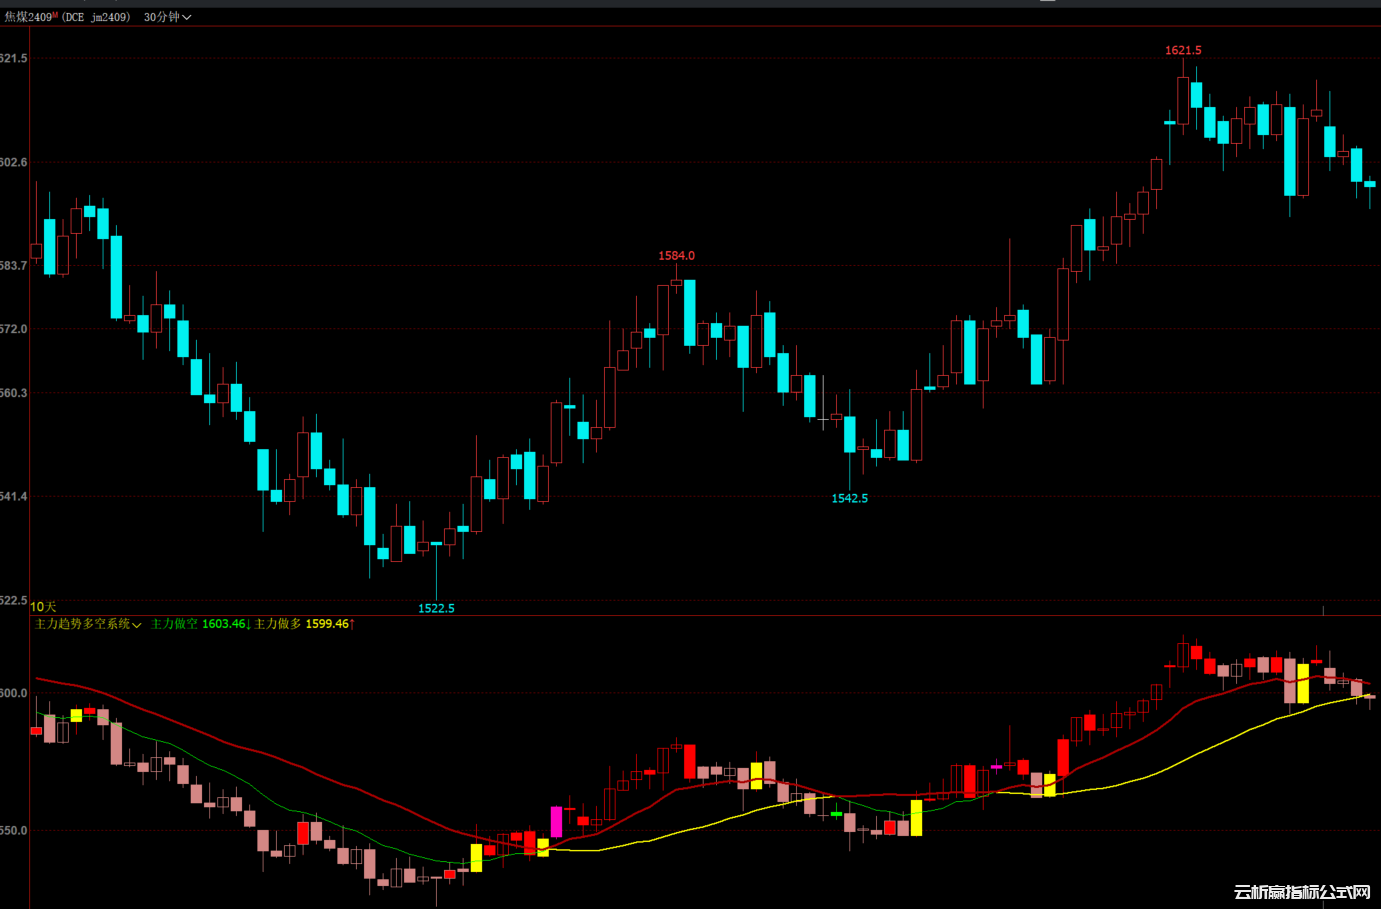Click the 1522.5 lowest price label
Screen dimensions: 1381x909
436,608
